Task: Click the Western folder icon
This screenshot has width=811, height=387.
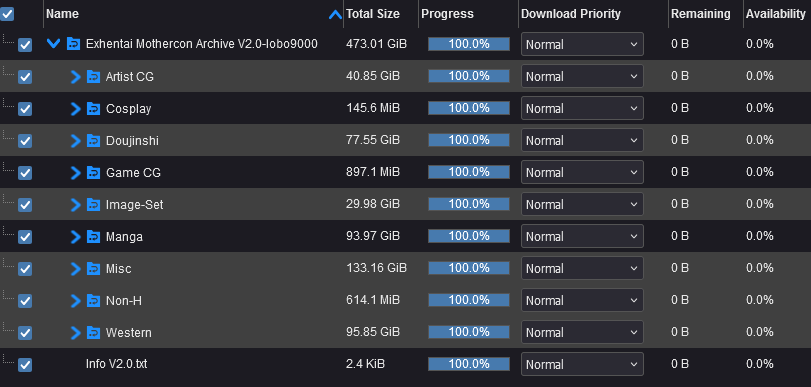Action: coord(93,333)
